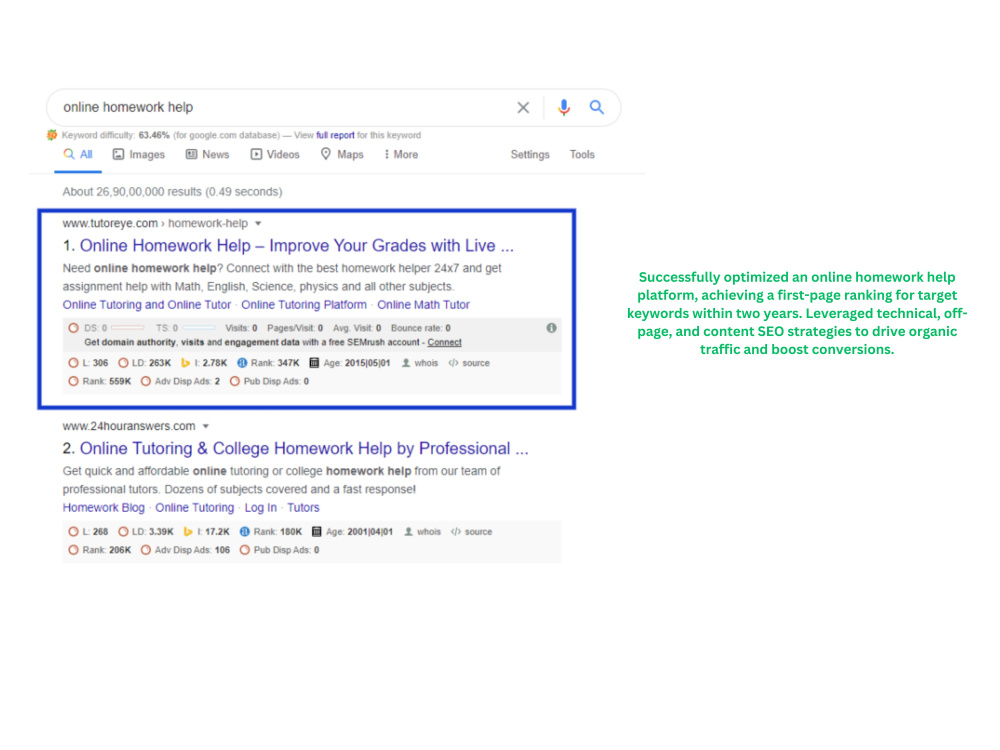The height and width of the screenshot is (750, 1000).
Task: Click the Keyword difficulty 63.46% text
Action: pos(115,135)
